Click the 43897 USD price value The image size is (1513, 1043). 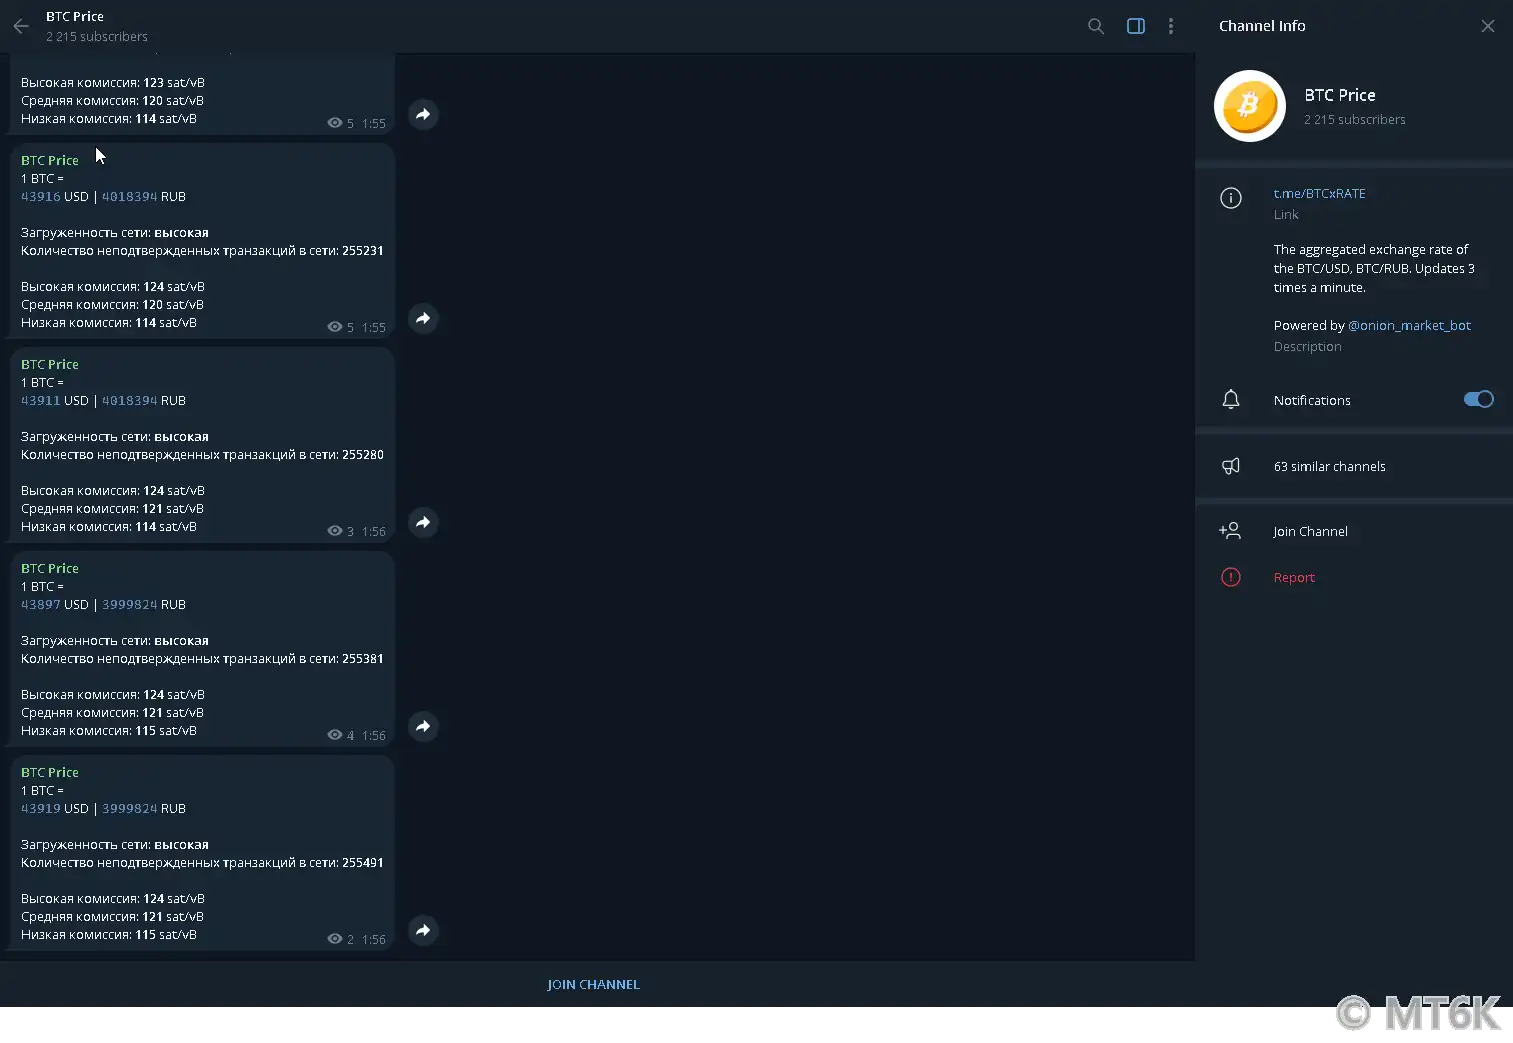pyautogui.click(x=41, y=605)
